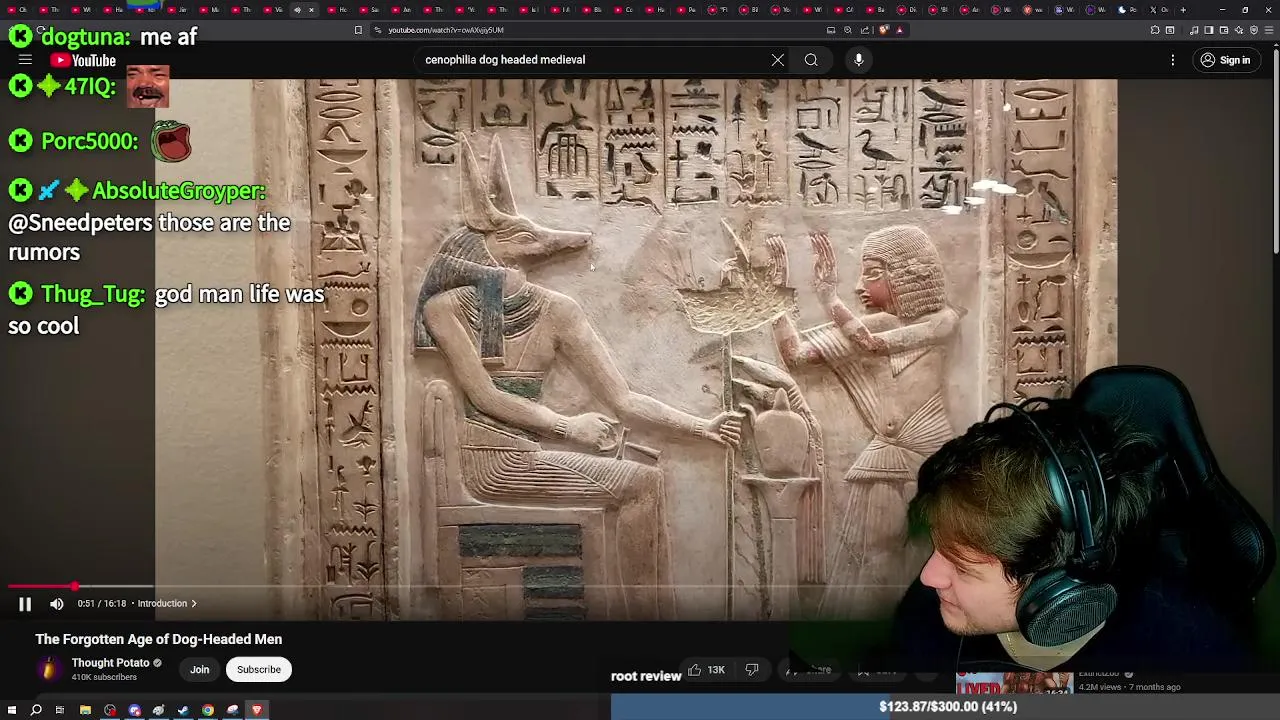Open recommended video thumbnail near bottom right
1280x720 pixels.
tap(1015, 684)
